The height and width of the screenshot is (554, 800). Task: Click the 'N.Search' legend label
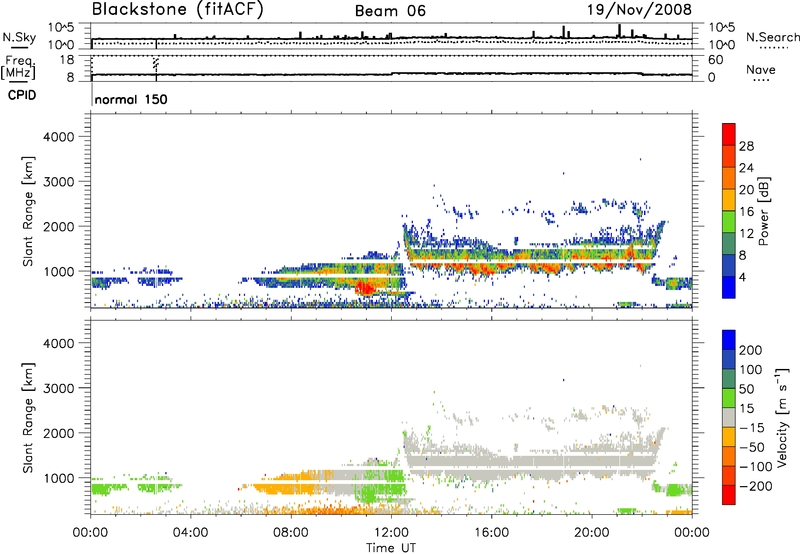click(772, 37)
